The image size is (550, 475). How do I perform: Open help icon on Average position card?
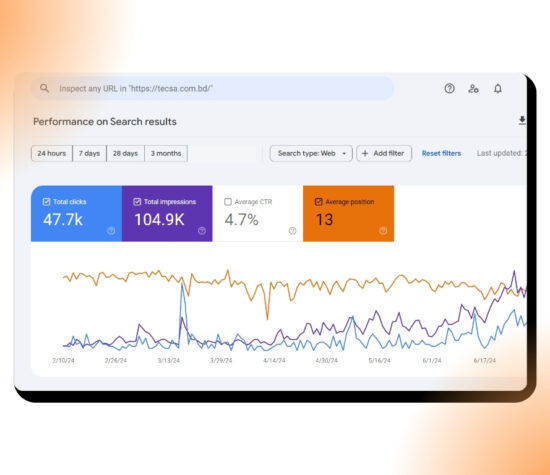tap(383, 230)
